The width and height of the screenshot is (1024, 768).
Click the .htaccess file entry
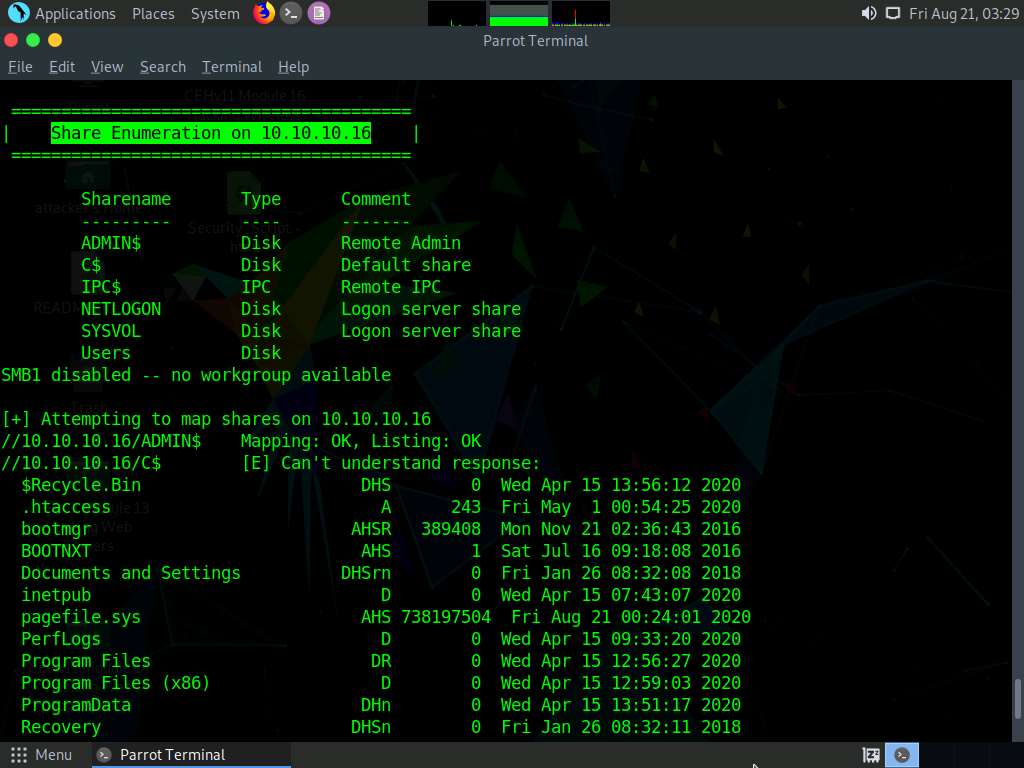[66, 507]
